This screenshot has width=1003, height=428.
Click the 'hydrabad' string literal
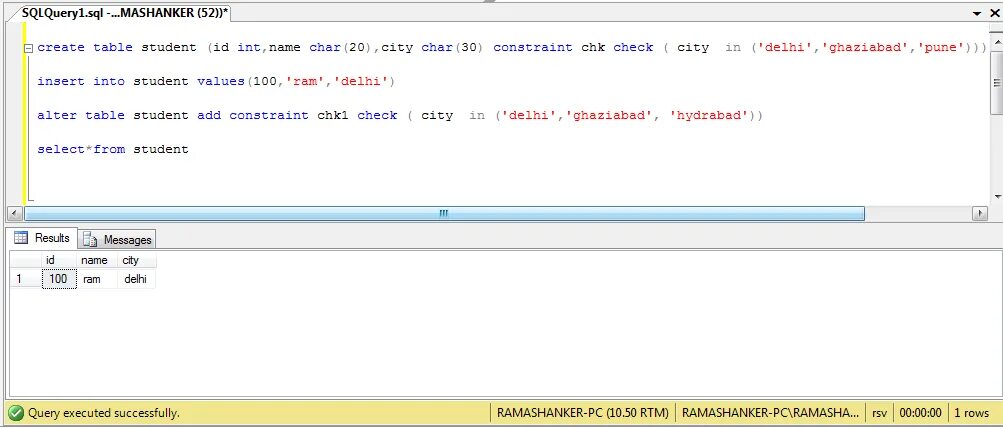(x=709, y=116)
